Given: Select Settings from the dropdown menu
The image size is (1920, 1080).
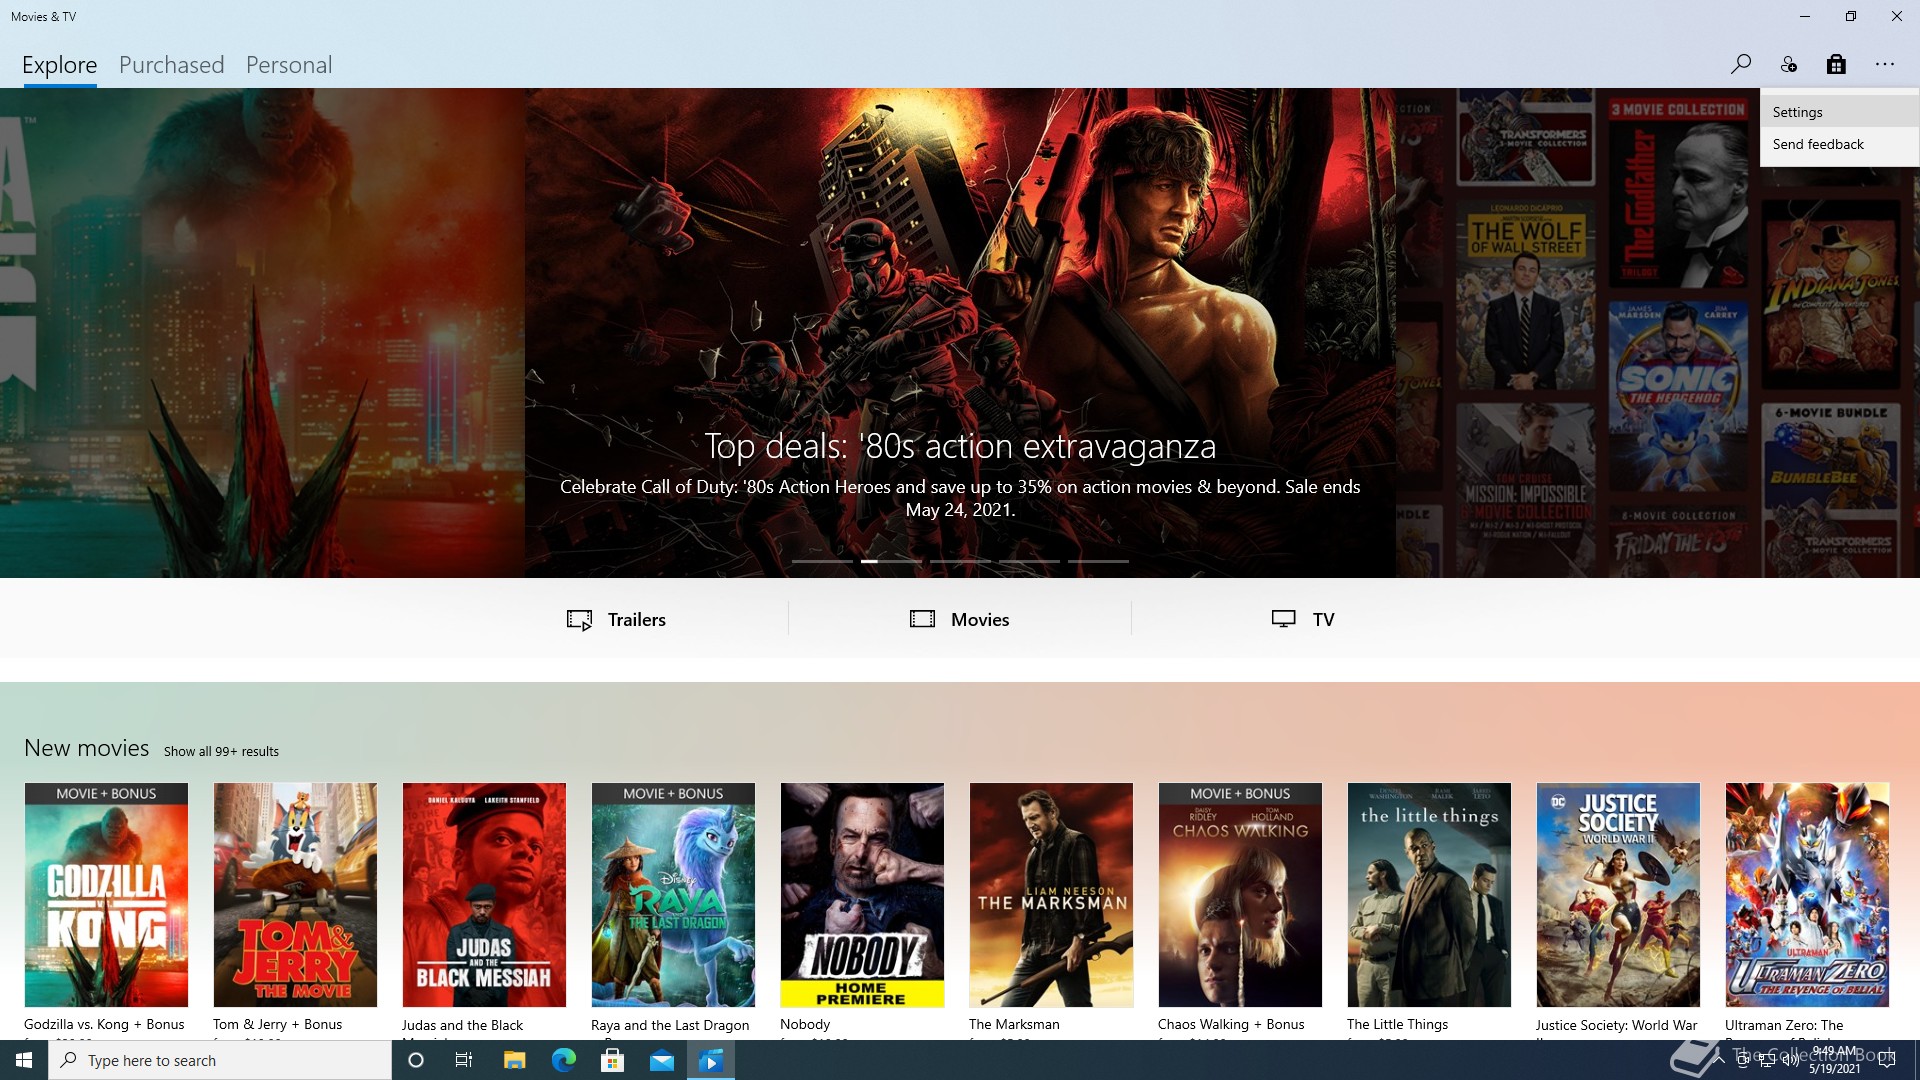Looking at the screenshot, I should (x=1839, y=112).
